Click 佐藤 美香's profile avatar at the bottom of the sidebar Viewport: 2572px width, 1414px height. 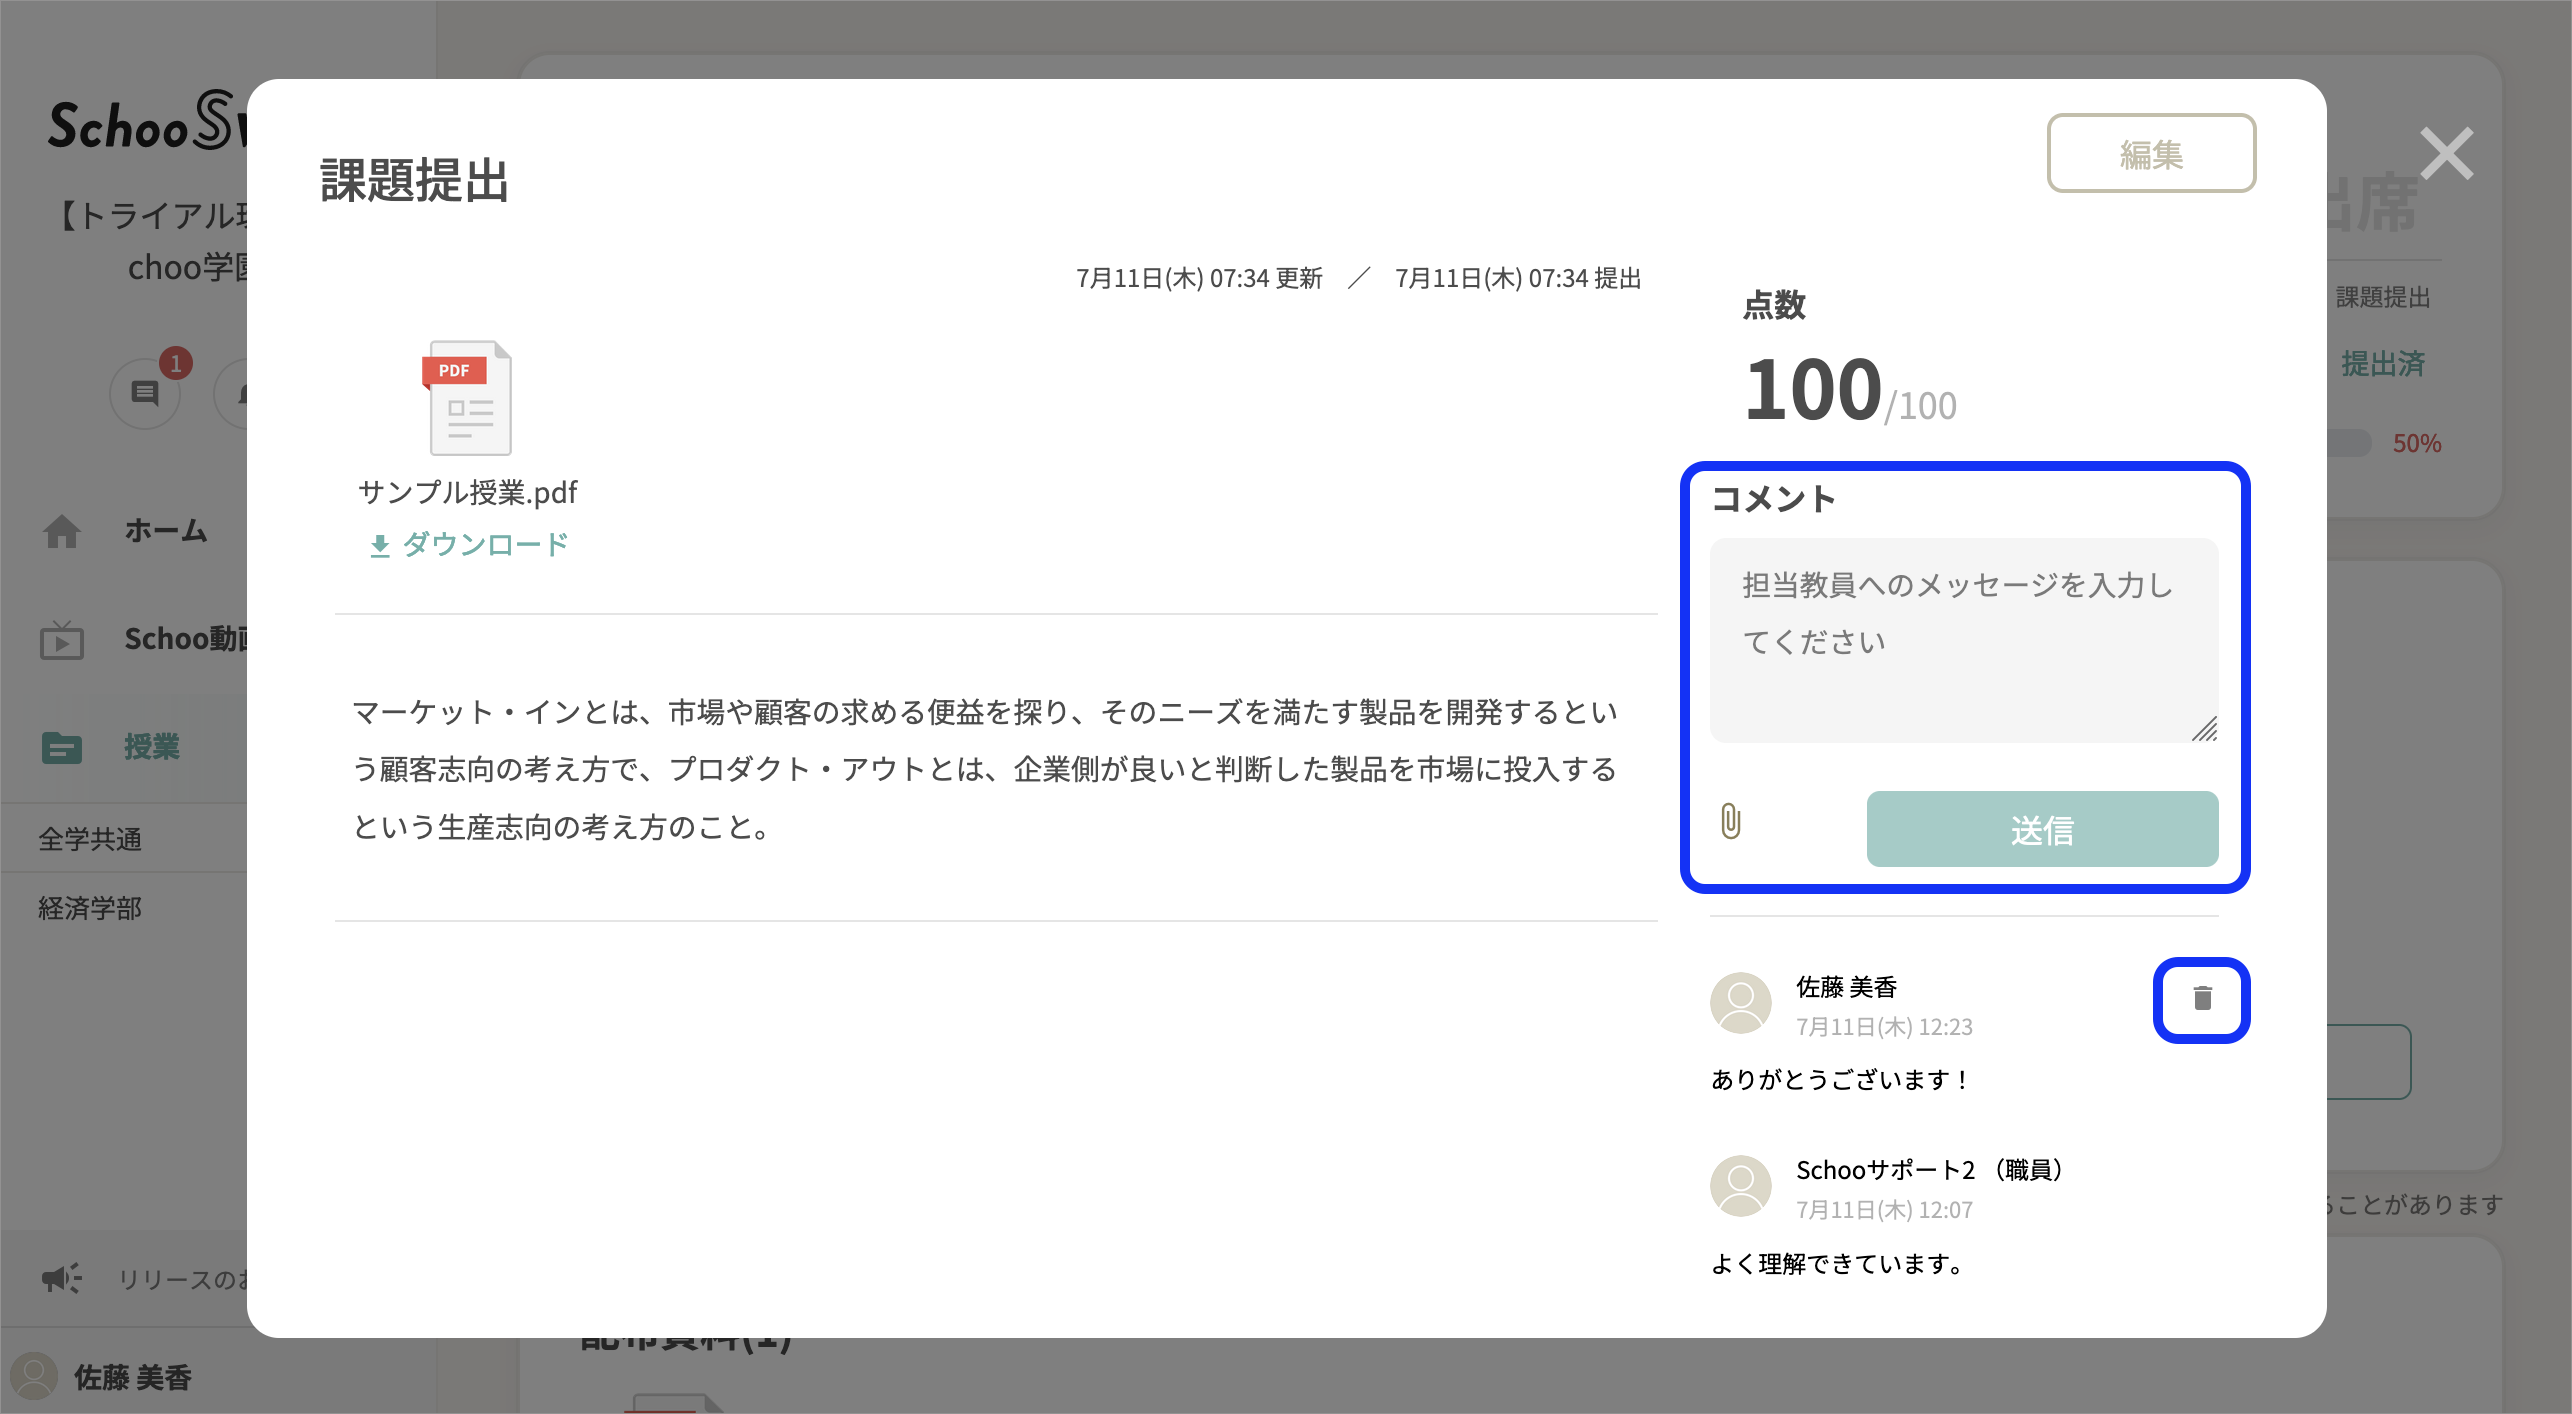click(x=34, y=1376)
